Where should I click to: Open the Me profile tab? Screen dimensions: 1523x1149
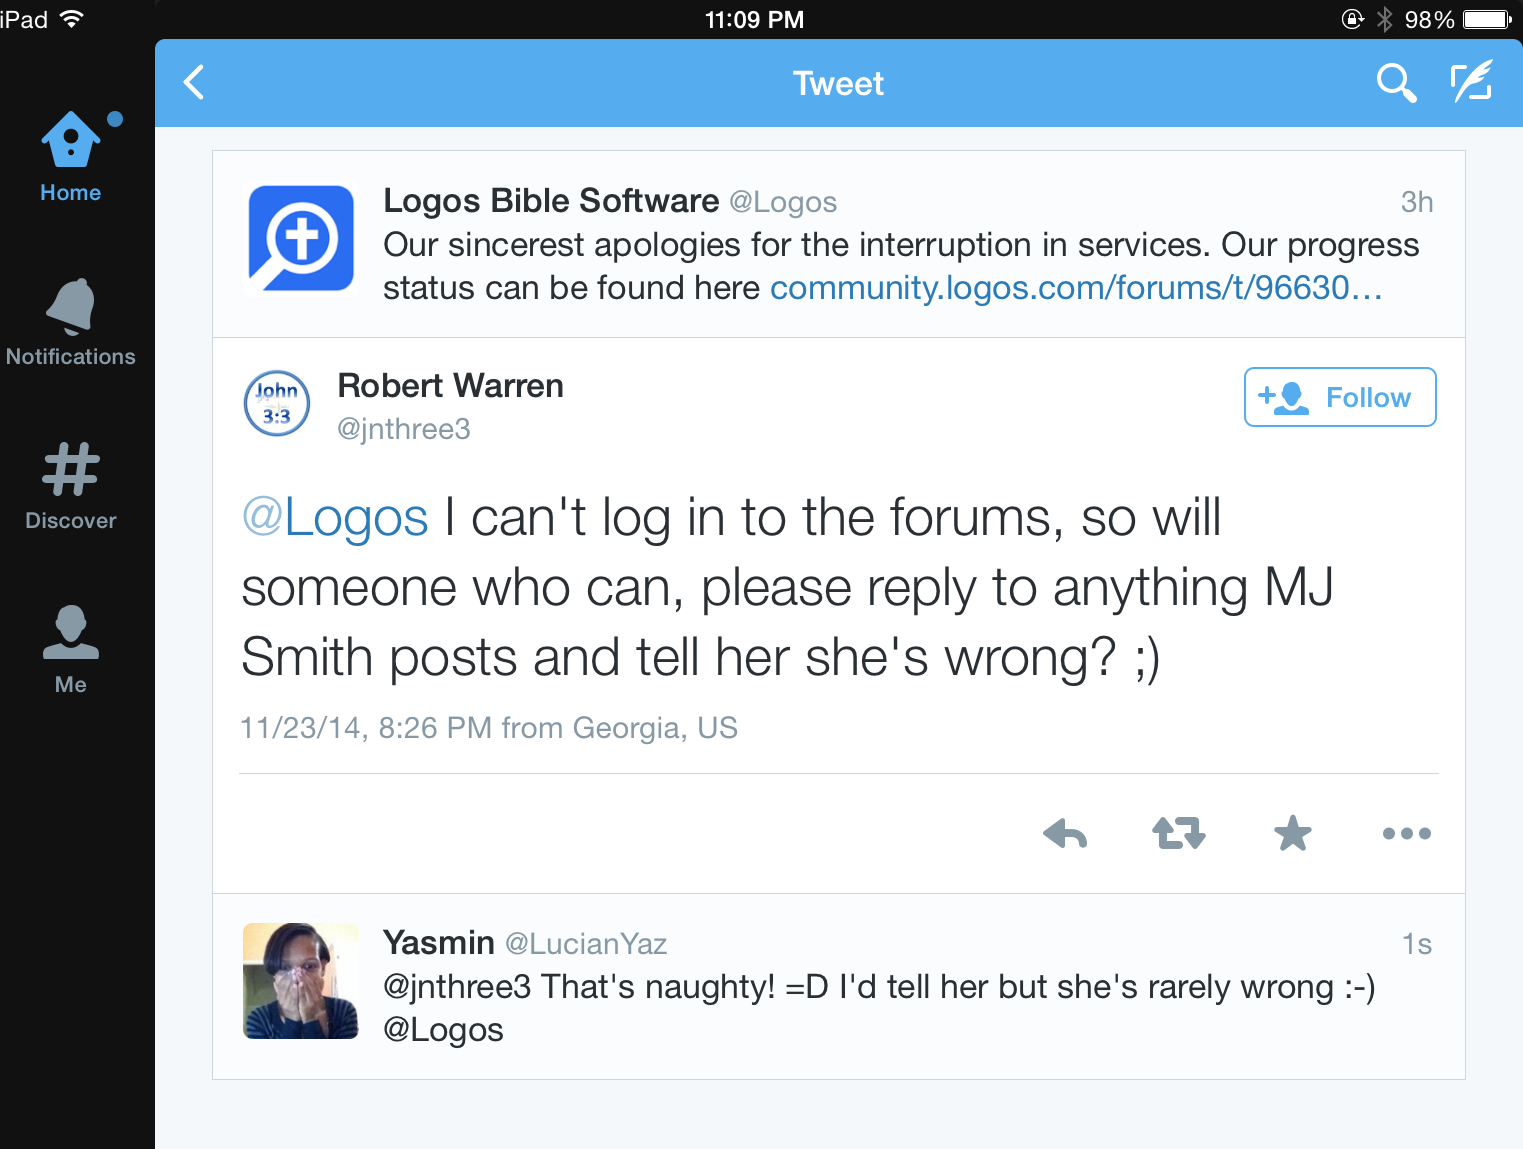click(71, 649)
